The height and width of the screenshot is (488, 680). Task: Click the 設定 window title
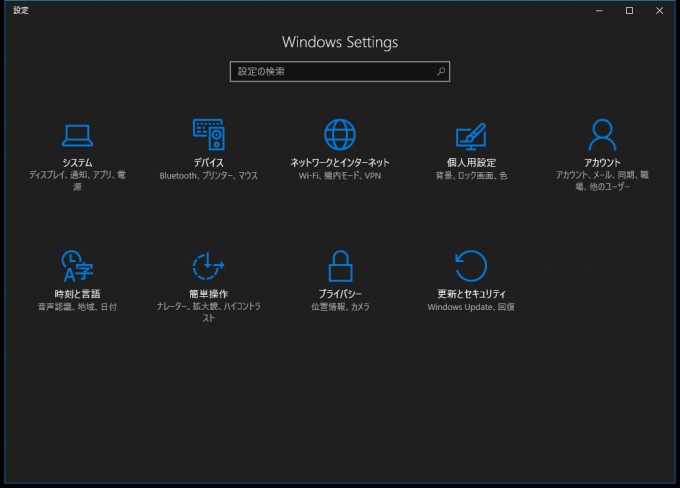point(21,10)
